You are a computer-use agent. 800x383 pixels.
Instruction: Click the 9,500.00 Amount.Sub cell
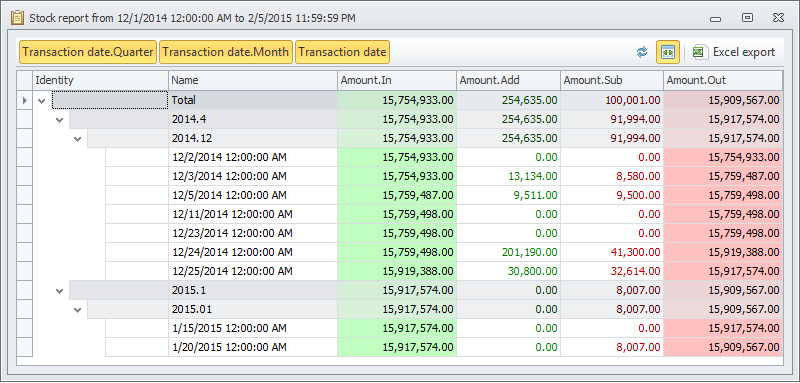pyautogui.click(x=612, y=195)
